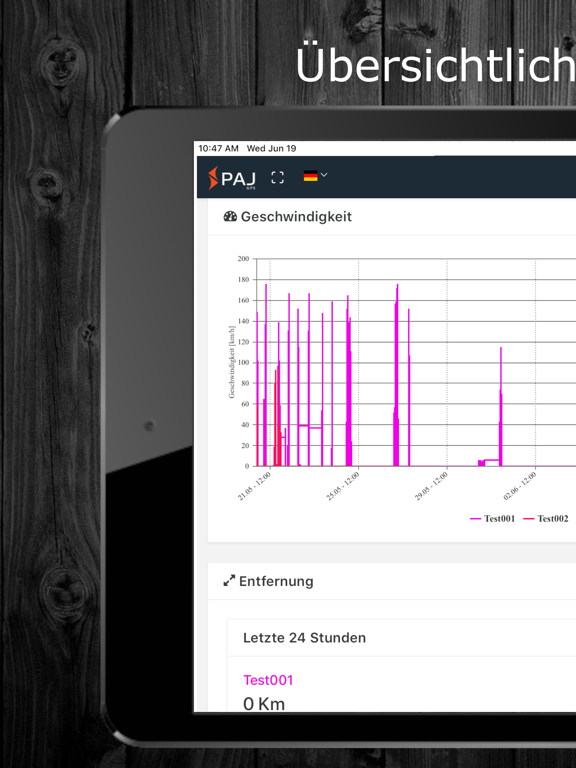The height and width of the screenshot is (768, 576).
Task: Select the Entfernung panel heading
Action: [276, 581]
